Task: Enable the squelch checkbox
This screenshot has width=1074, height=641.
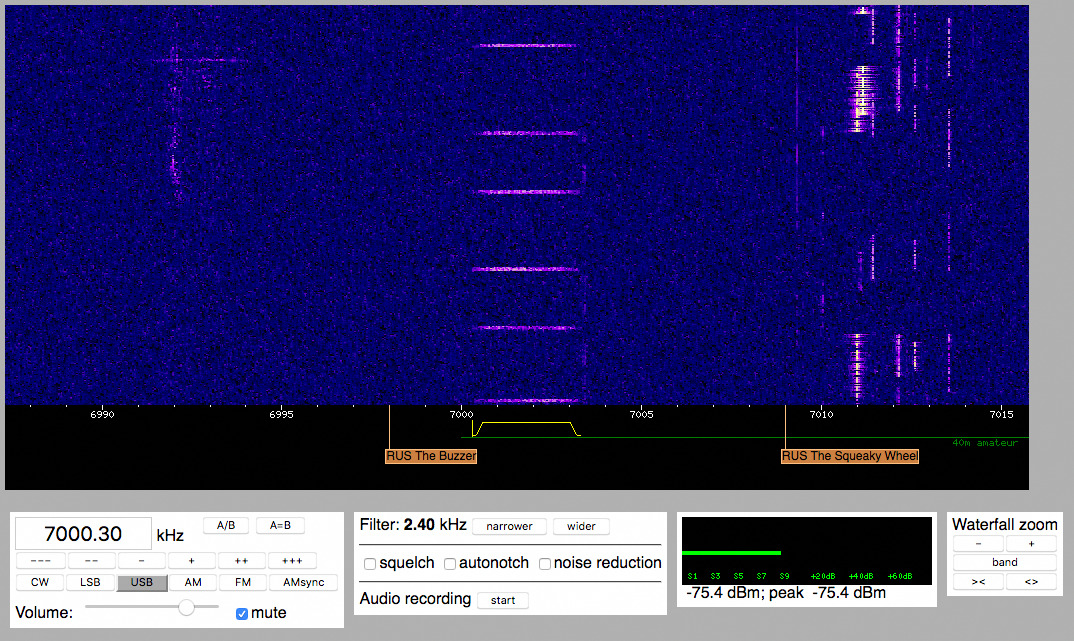Action: [370, 564]
